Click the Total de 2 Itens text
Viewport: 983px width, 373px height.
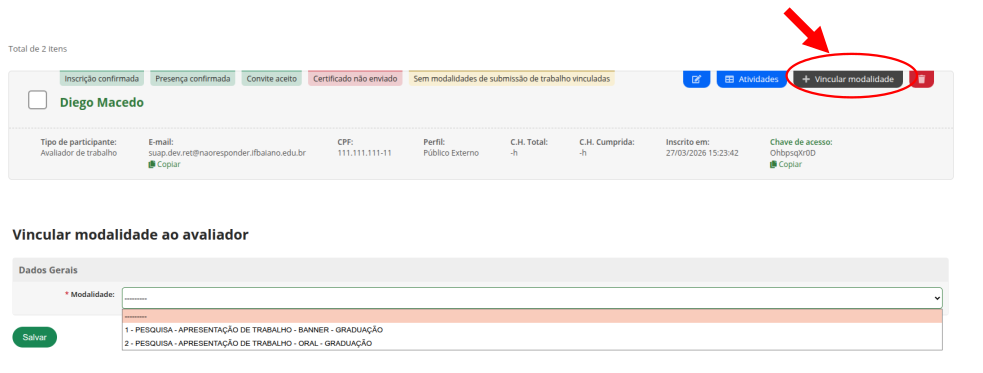[38, 48]
